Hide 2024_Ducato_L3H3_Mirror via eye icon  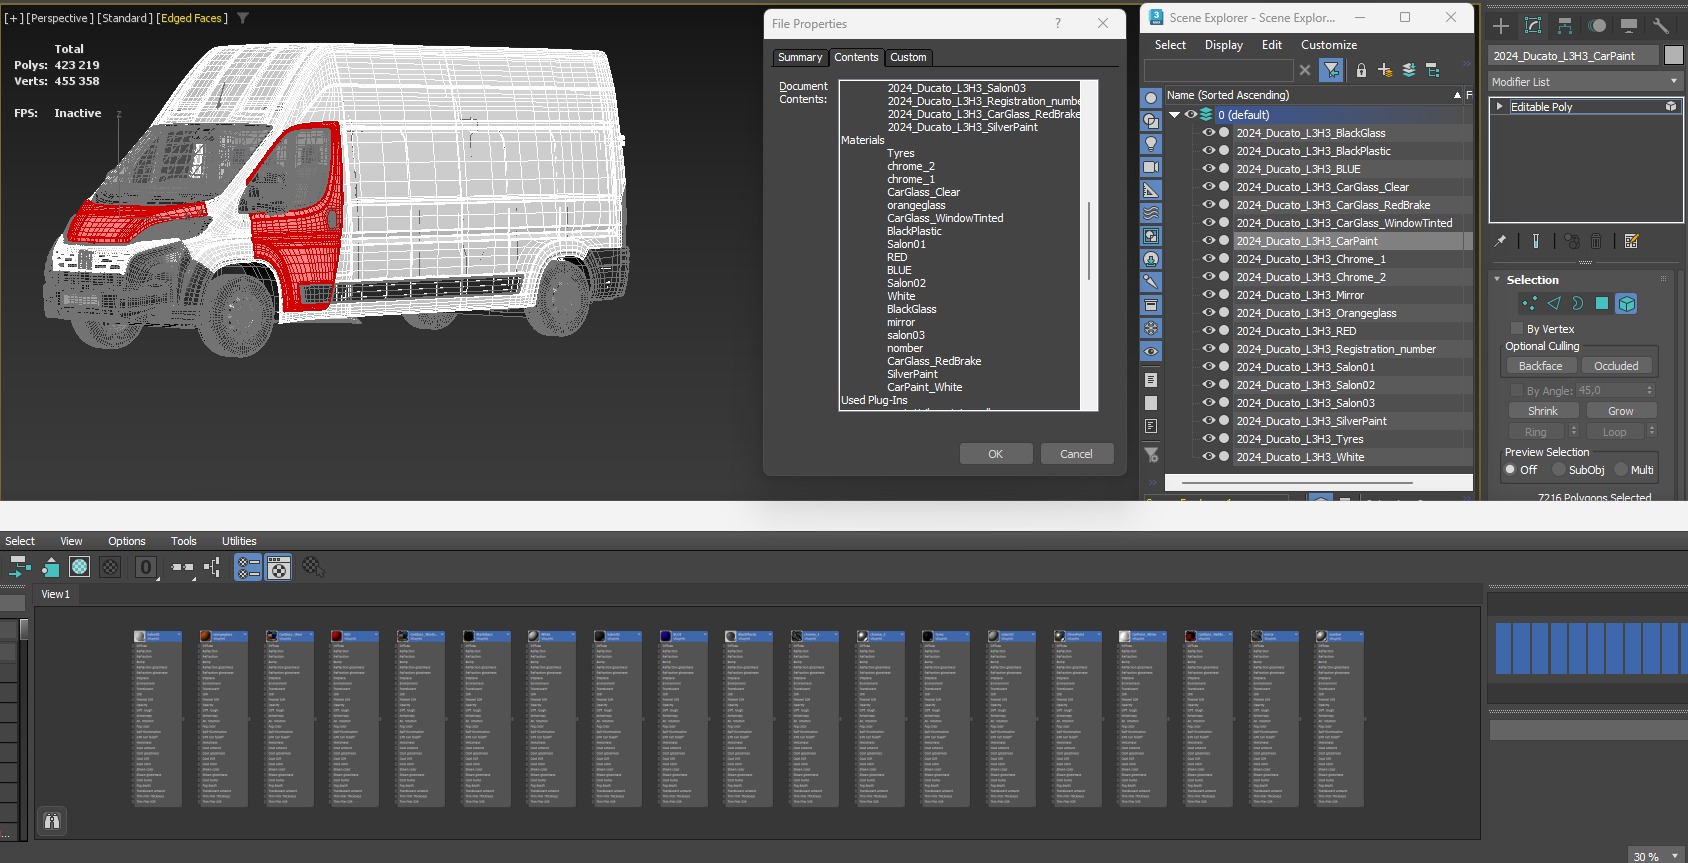coord(1208,295)
